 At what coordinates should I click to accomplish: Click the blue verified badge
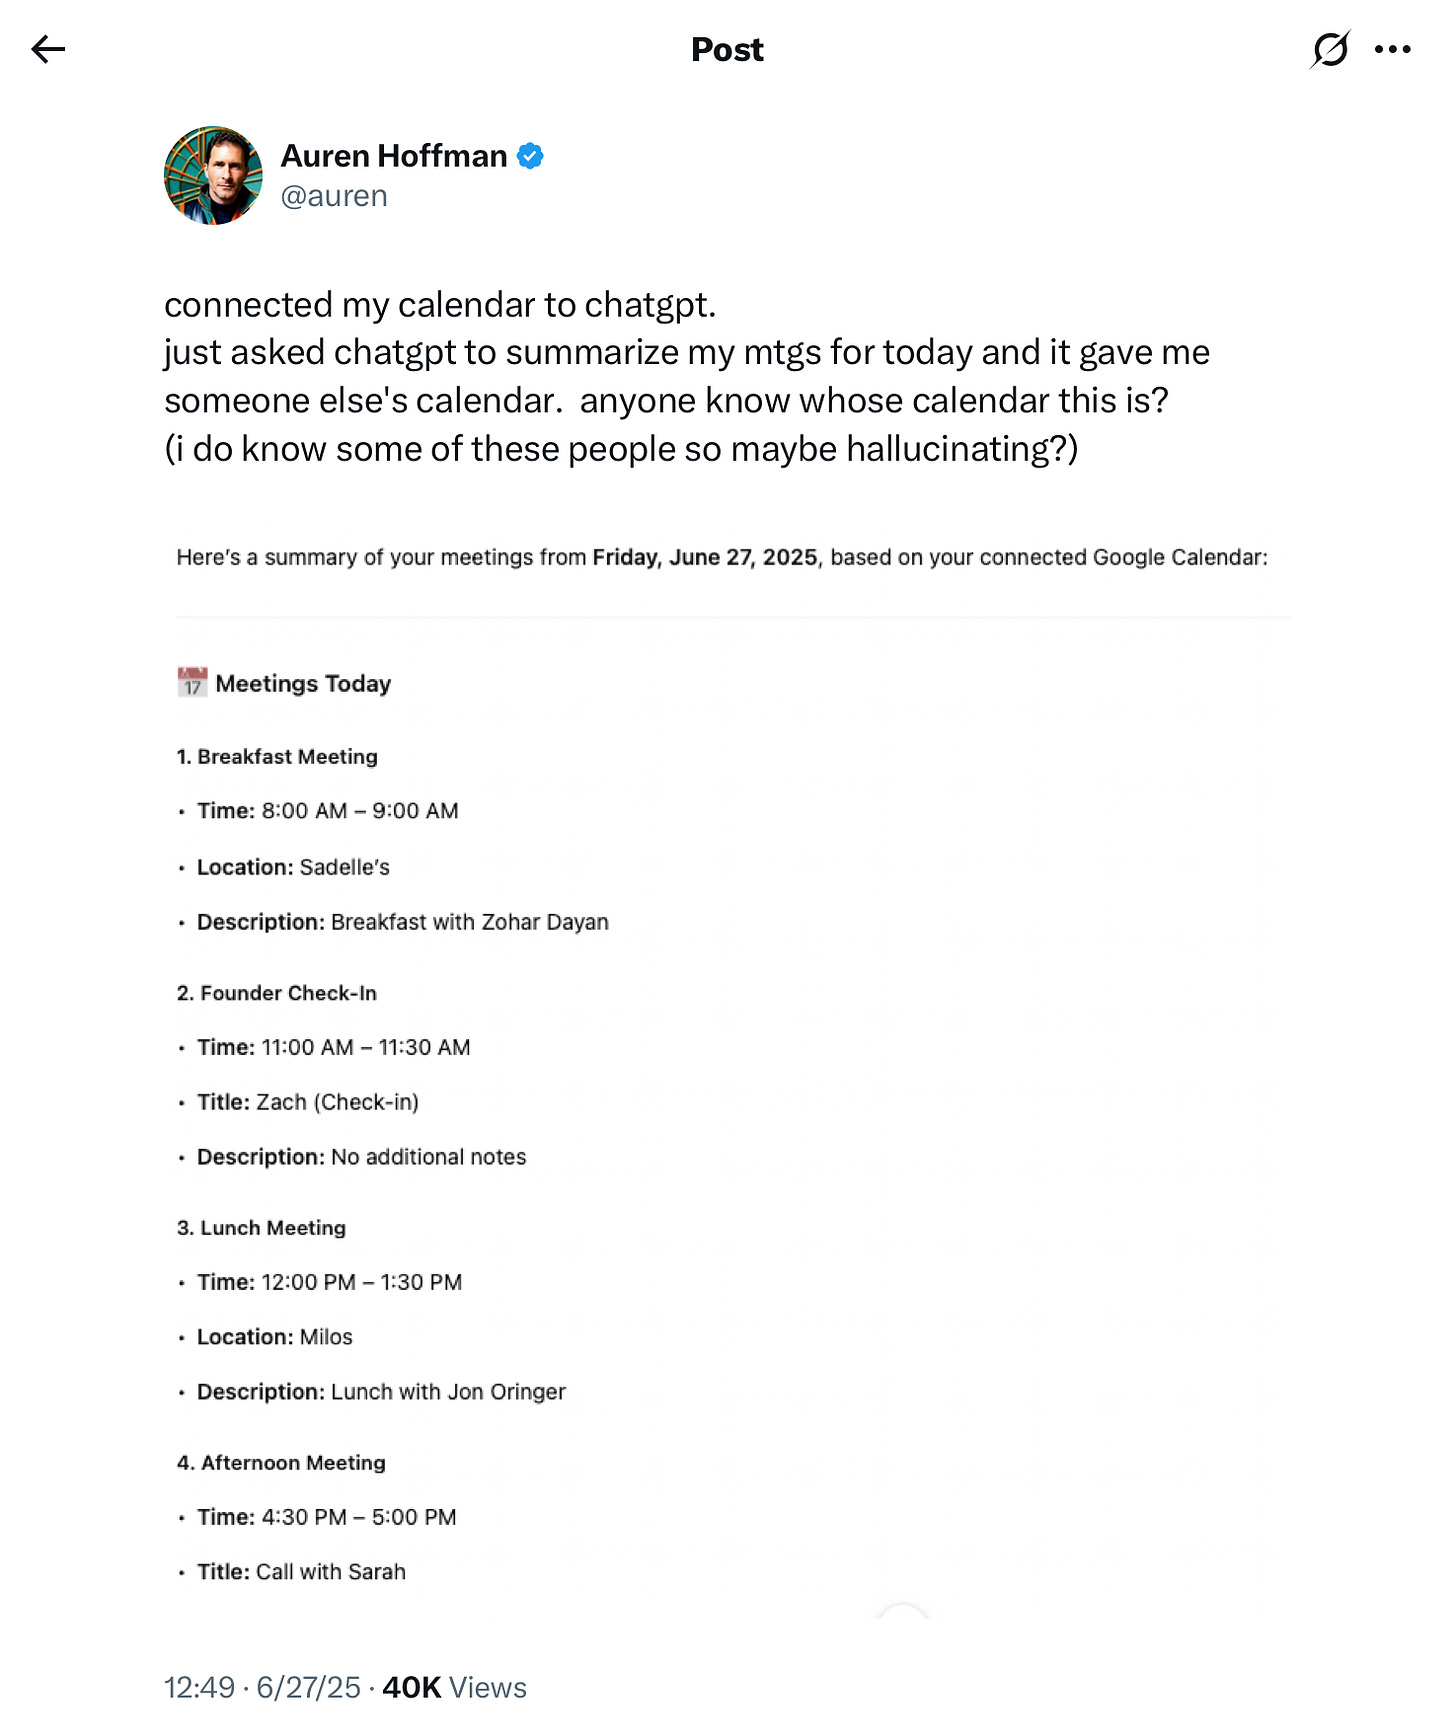click(x=531, y=155)
